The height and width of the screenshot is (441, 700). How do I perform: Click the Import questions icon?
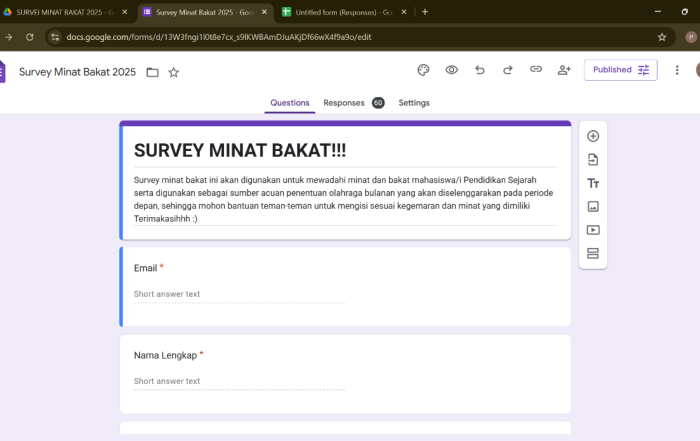click(593, 160)
